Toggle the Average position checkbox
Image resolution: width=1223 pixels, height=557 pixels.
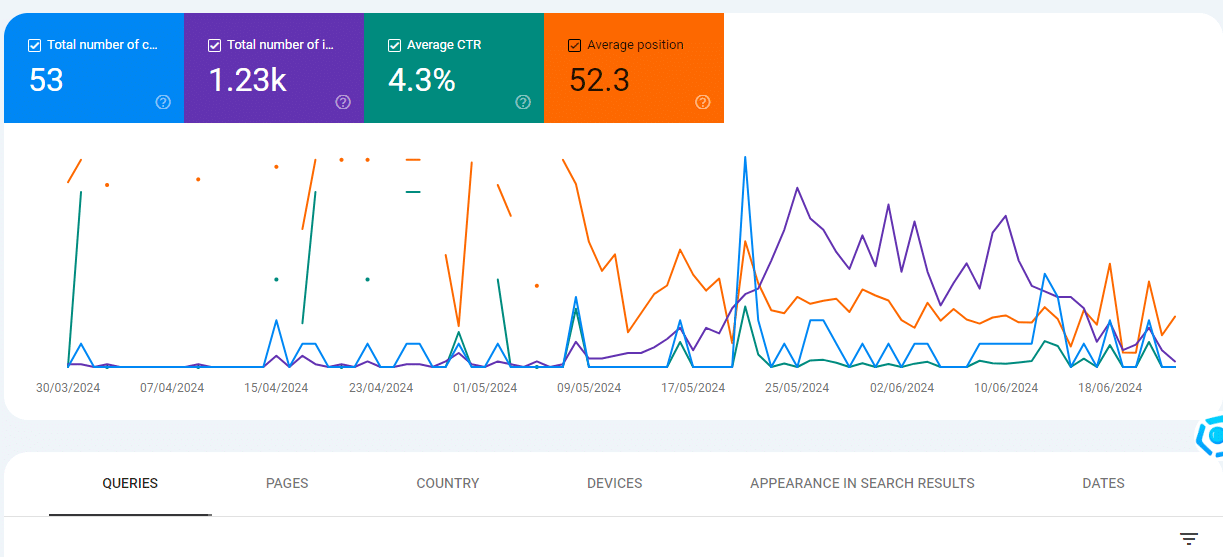pos(574,45)
